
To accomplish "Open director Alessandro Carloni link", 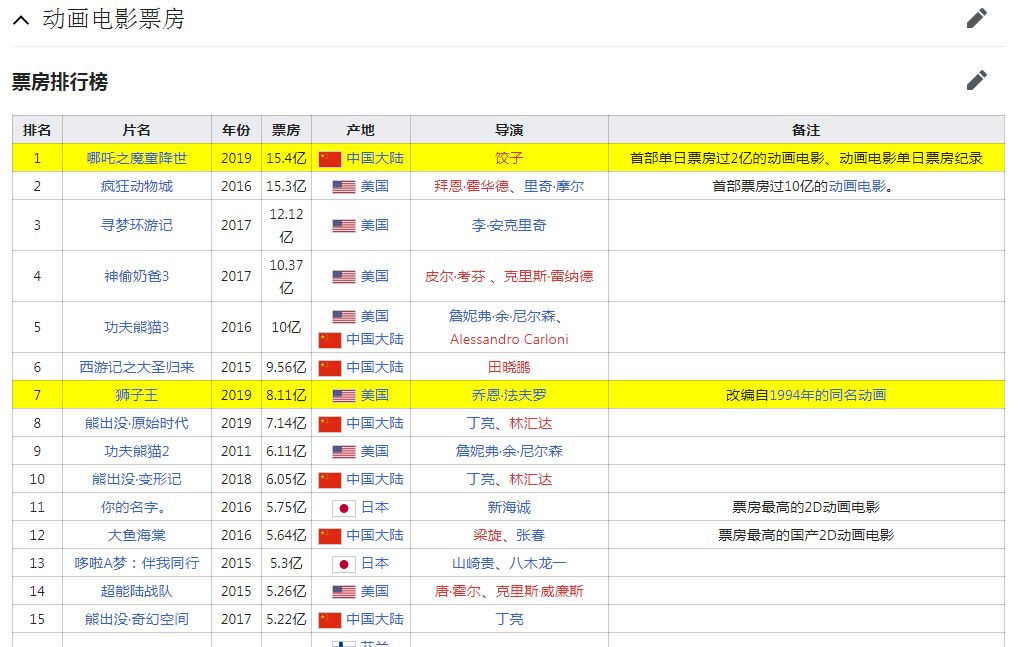I will pyautogui.click(x=509, y=339).
